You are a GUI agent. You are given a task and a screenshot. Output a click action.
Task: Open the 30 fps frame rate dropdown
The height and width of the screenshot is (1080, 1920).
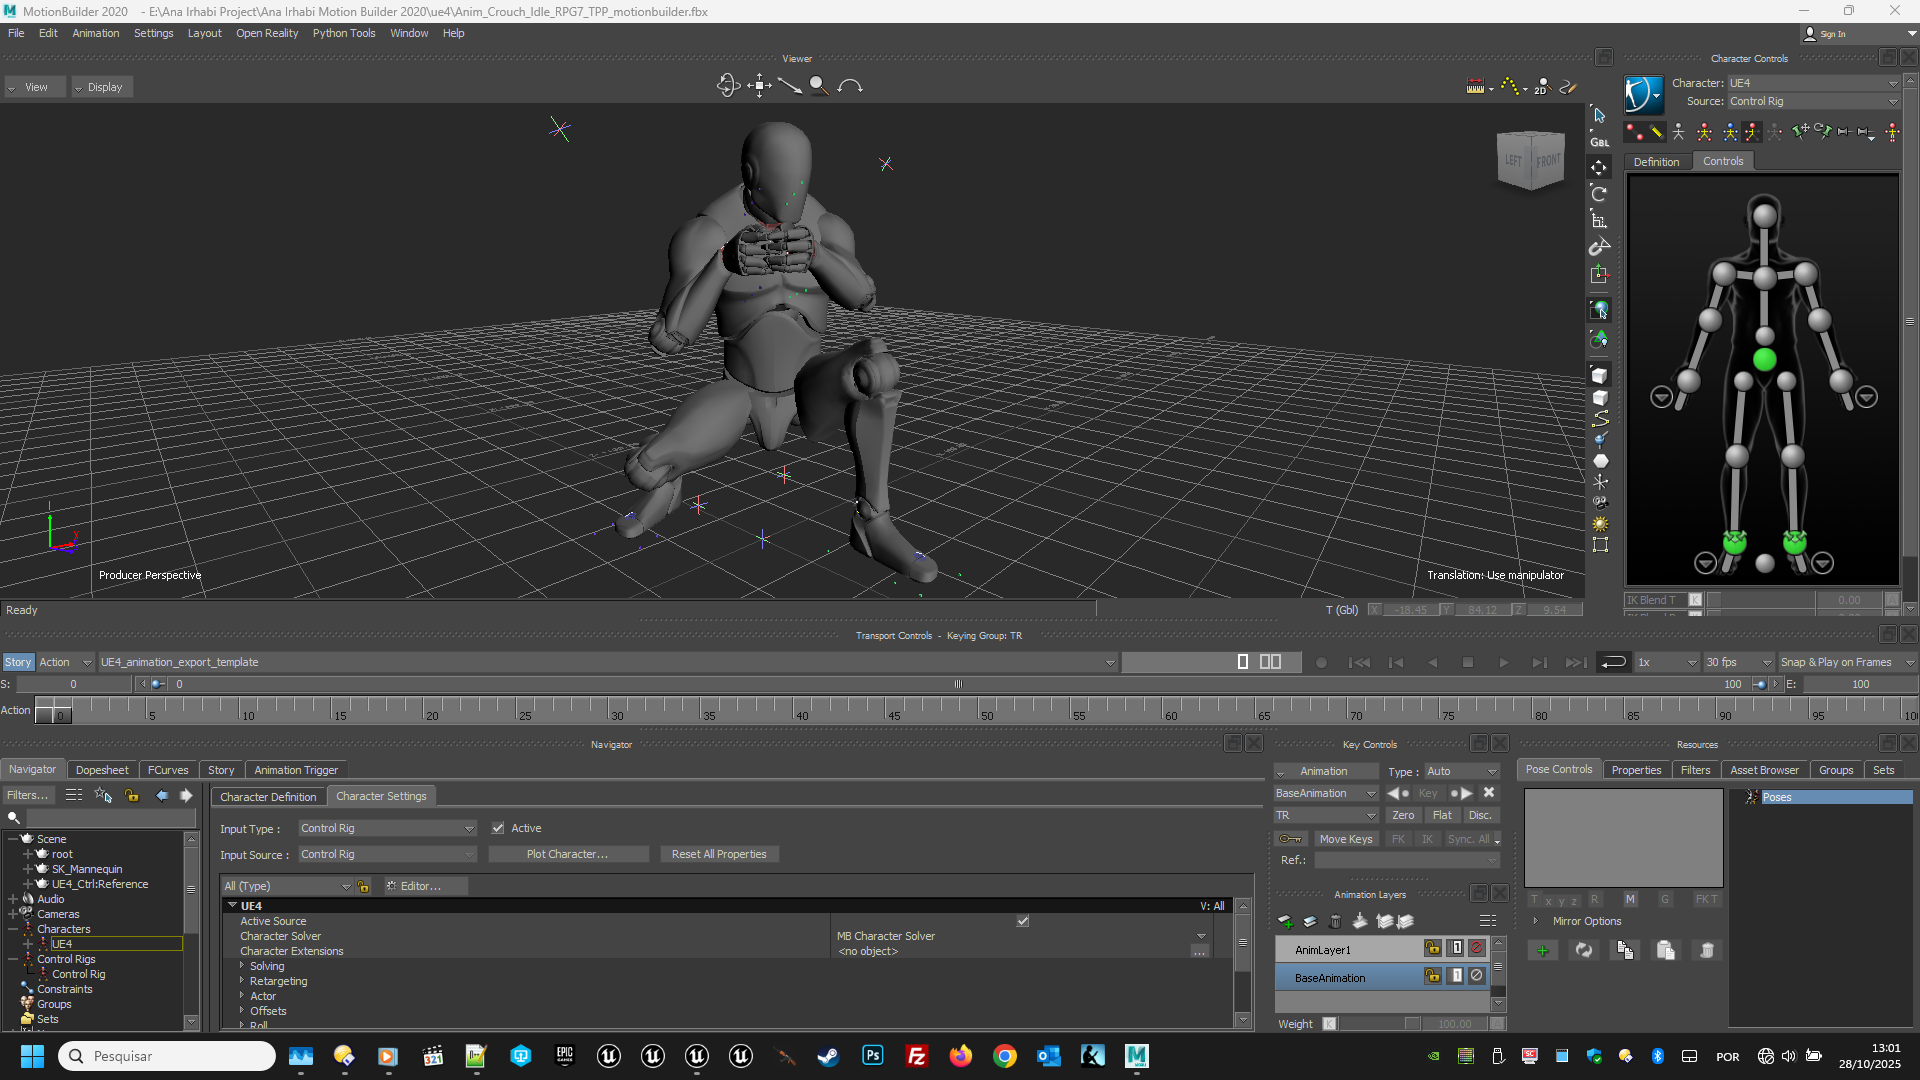[1738, 662]
